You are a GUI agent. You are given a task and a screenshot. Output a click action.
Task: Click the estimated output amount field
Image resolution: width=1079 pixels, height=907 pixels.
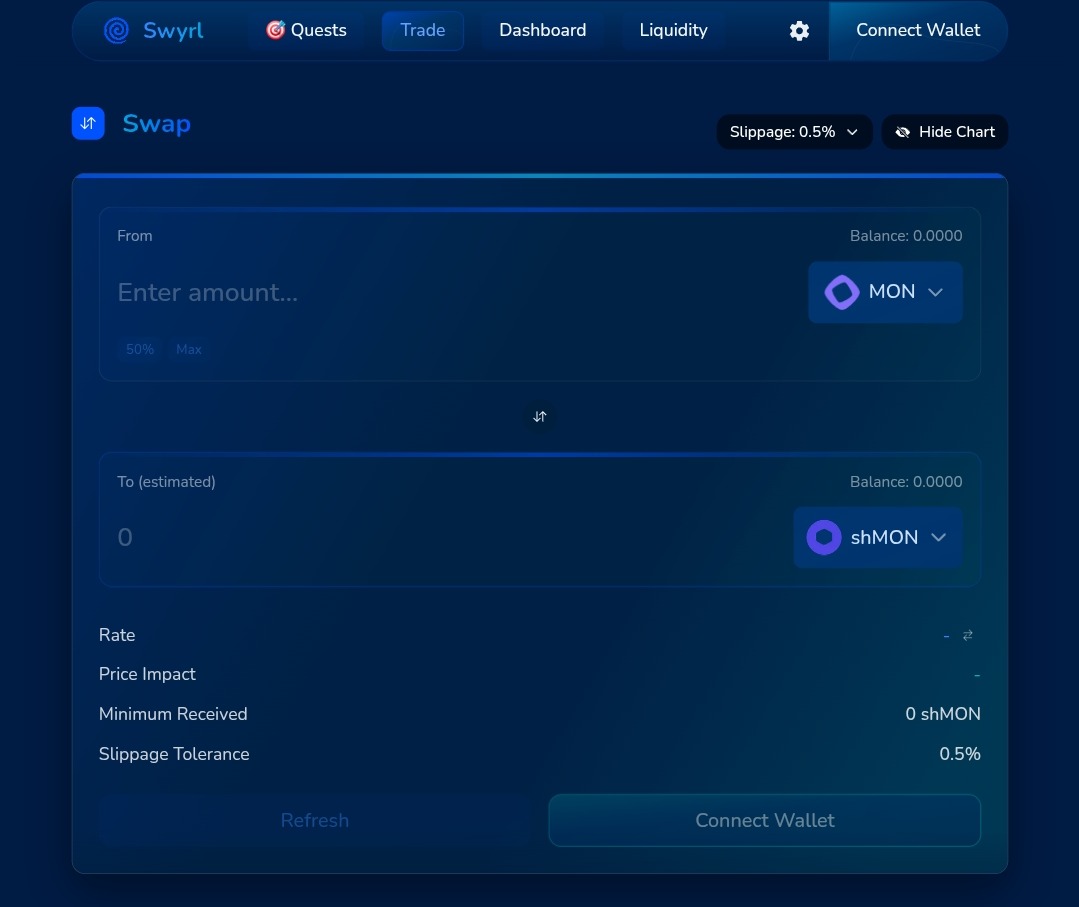click(447, 537)
